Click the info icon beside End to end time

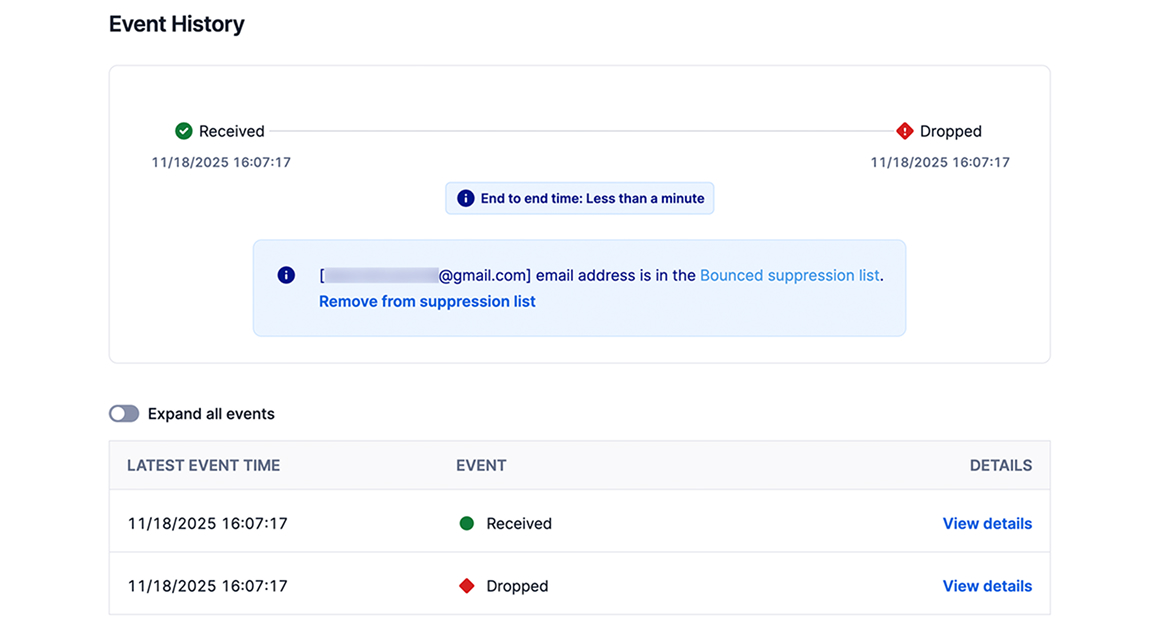[x=465, y=198]
